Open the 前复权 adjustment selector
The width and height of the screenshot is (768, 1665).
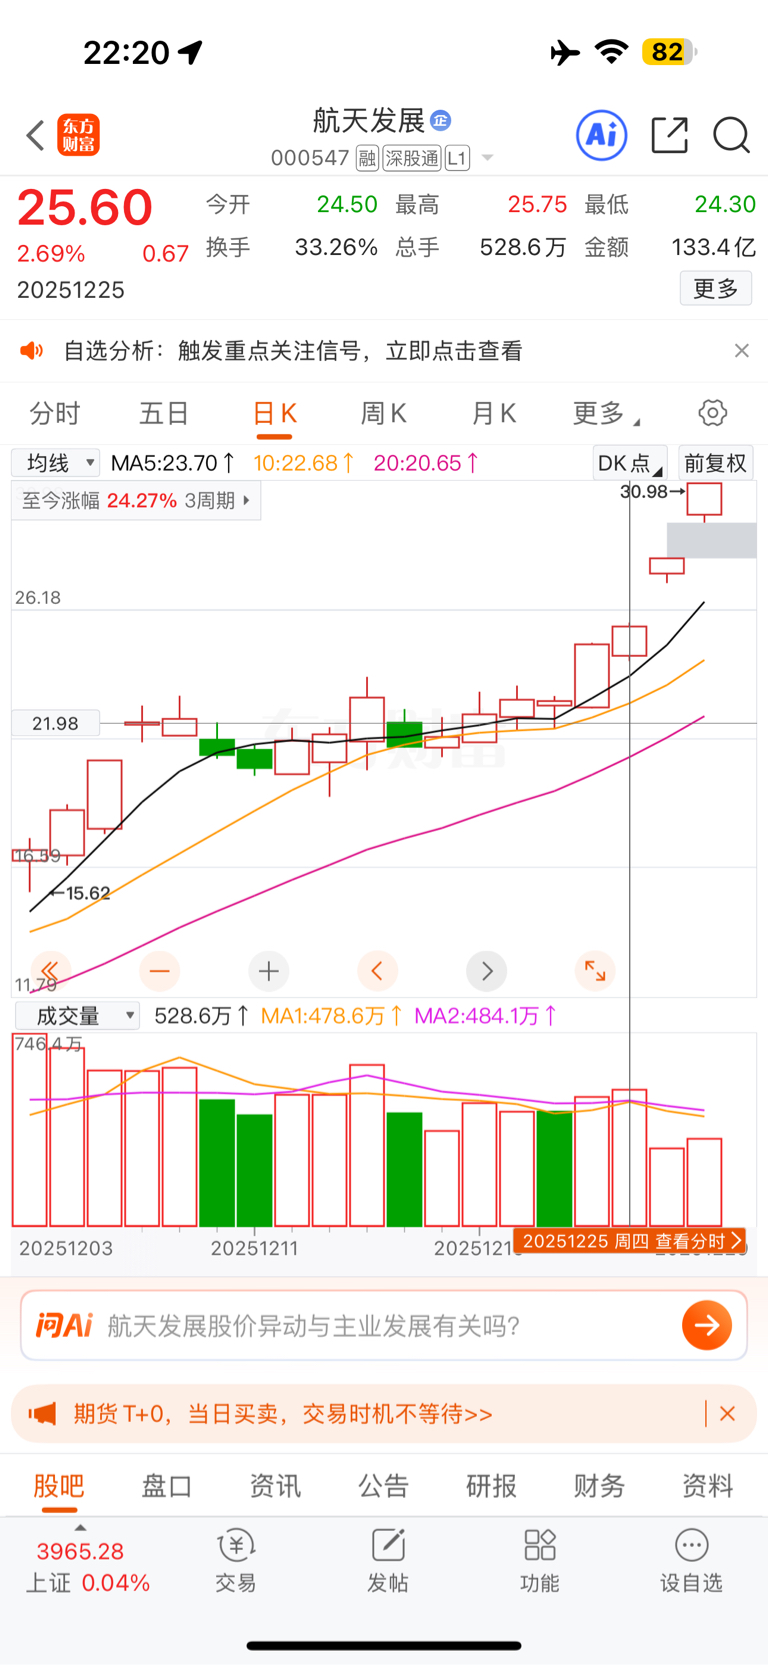coord(715,463)
